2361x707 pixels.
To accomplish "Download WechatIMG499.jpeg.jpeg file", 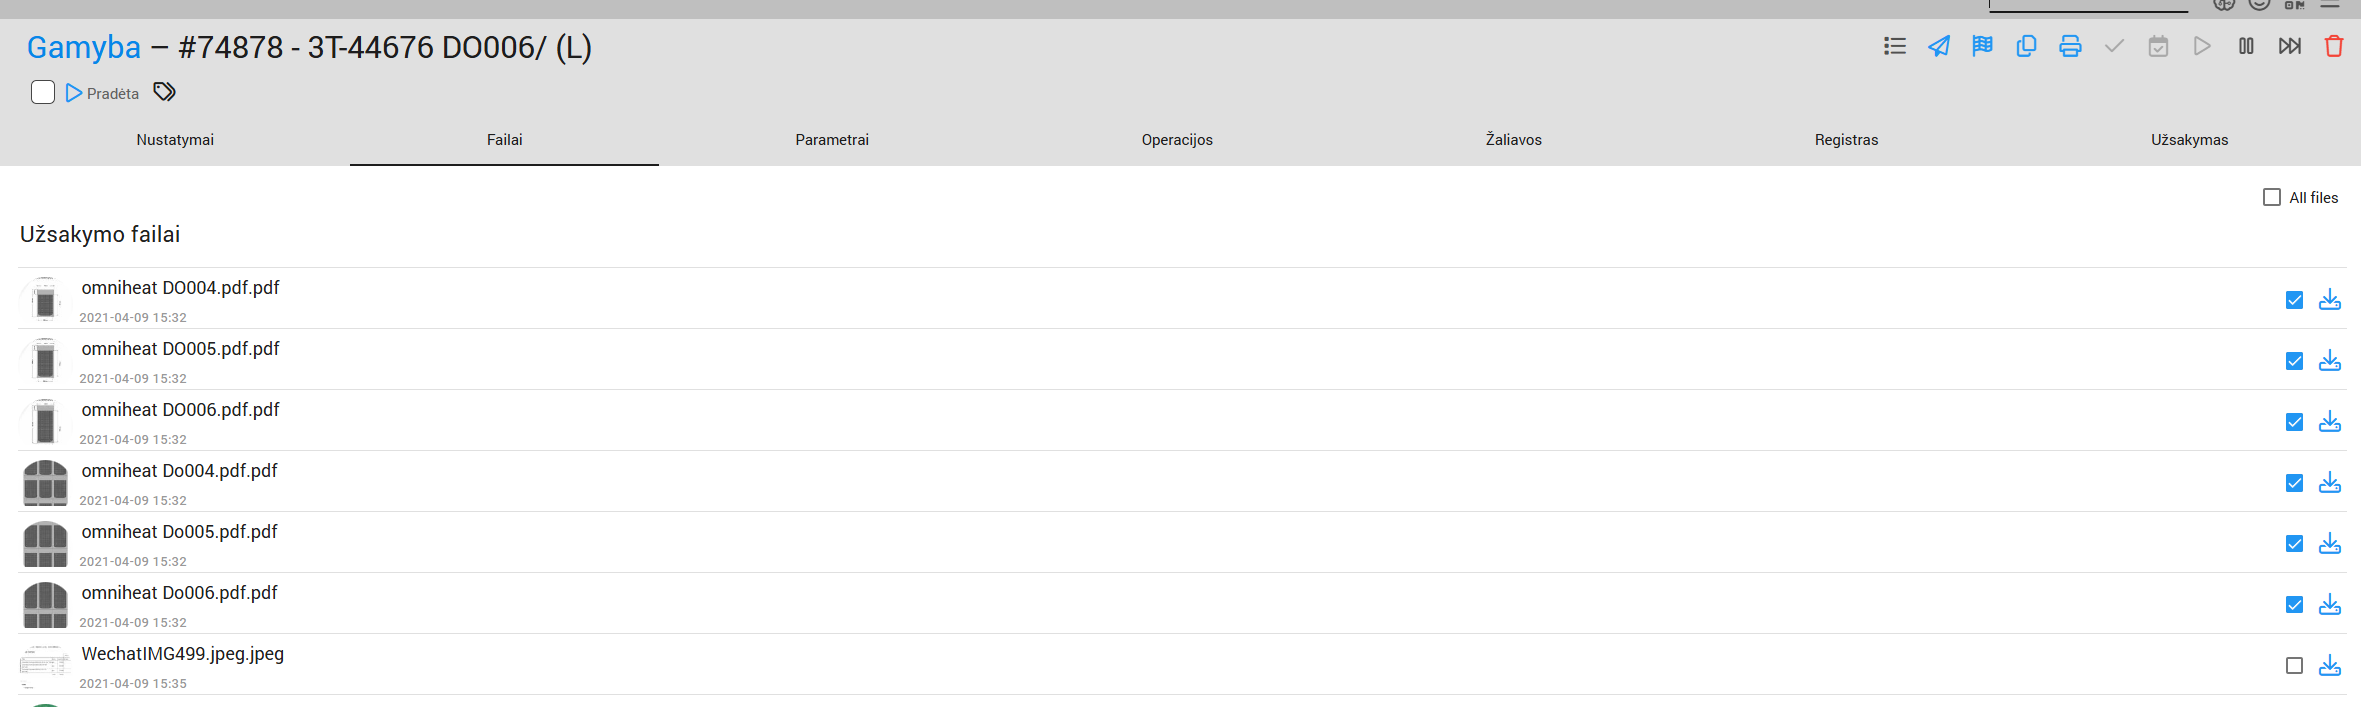I will pos(2330,666).
